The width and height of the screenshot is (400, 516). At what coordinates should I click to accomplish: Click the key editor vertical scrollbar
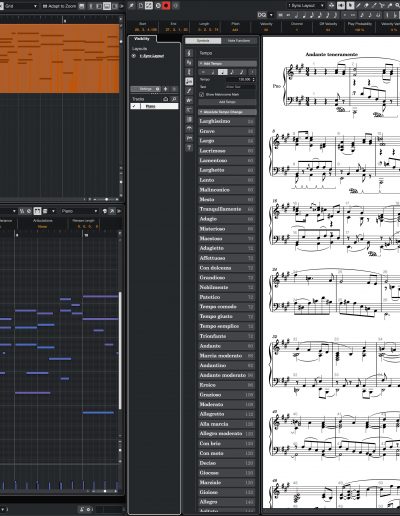click(x=120, y=350)
